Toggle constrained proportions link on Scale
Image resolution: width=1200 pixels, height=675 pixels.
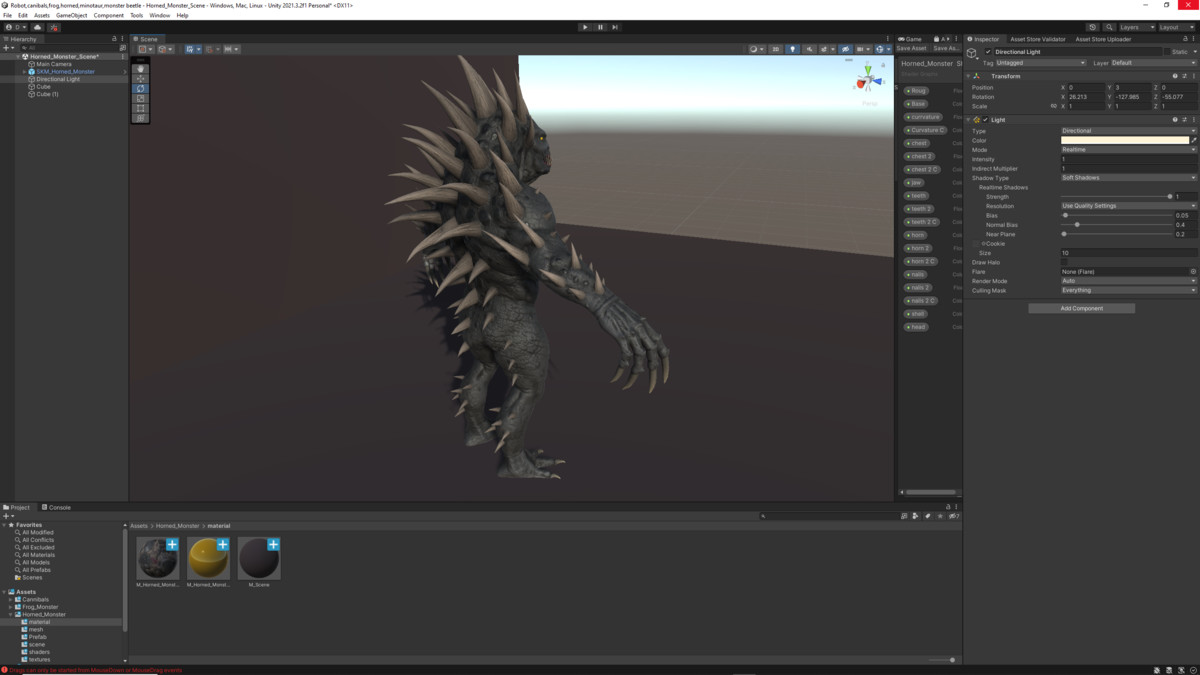(1053, 106)
